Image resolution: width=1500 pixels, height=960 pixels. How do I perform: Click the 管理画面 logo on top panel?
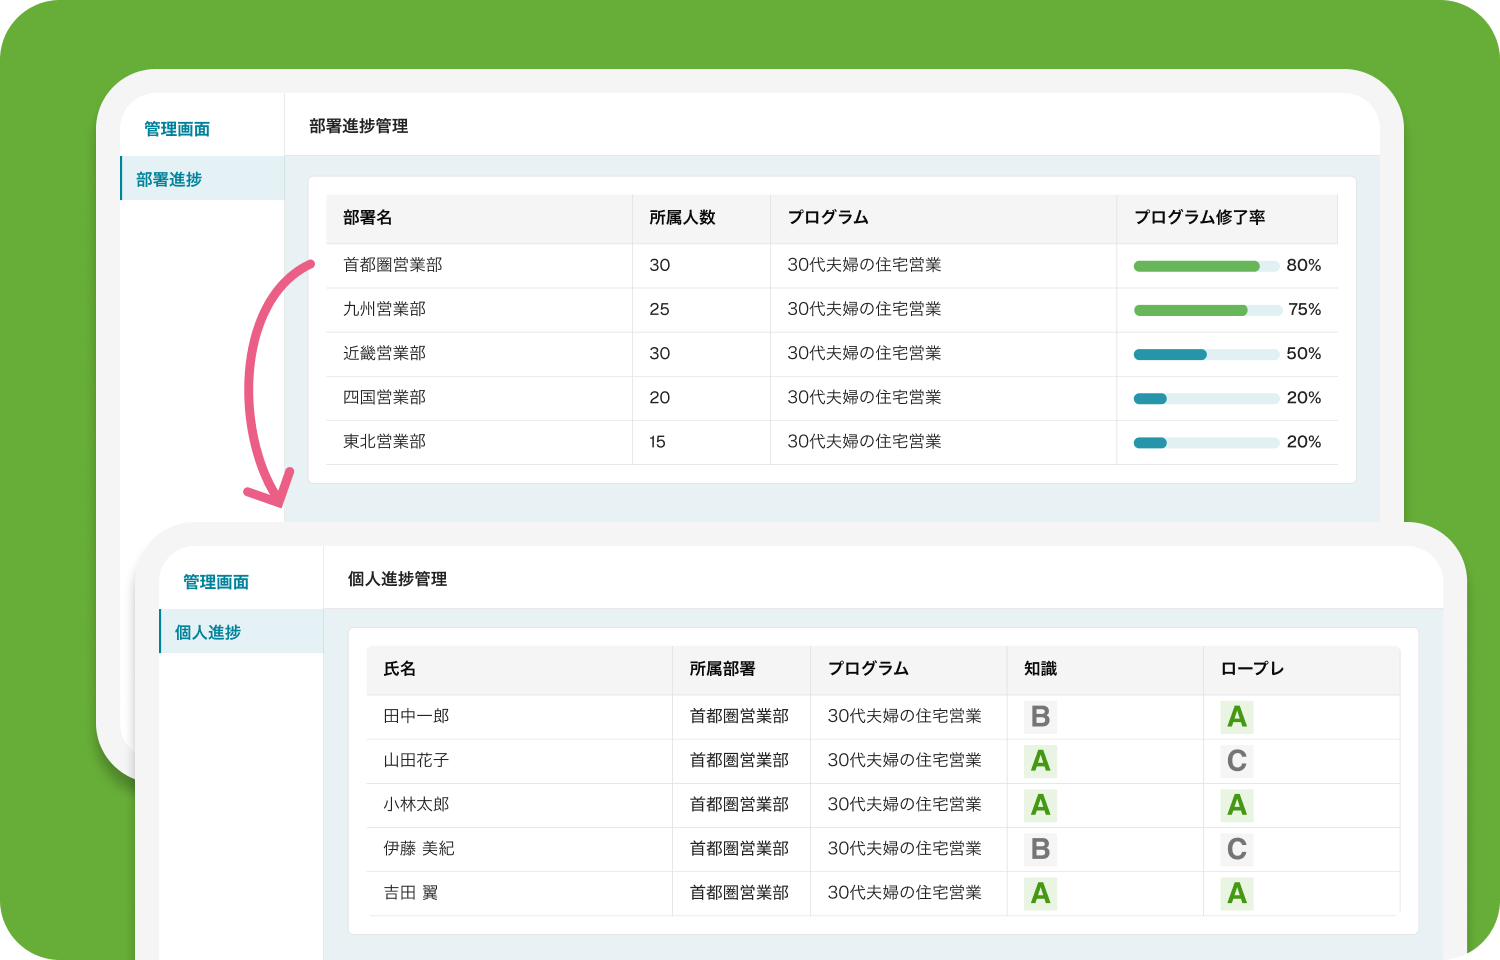coord(175,128)
